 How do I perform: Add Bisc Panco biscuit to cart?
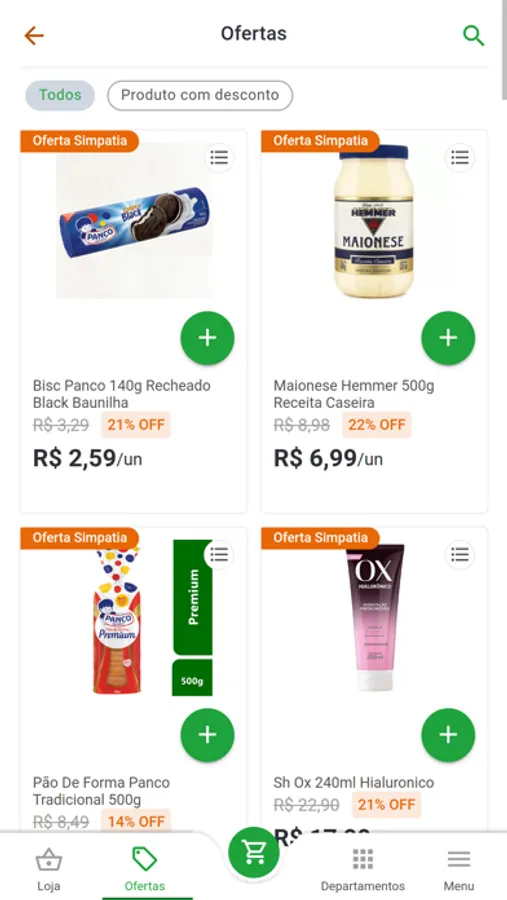pyautogui.click(x=207, y=338)
